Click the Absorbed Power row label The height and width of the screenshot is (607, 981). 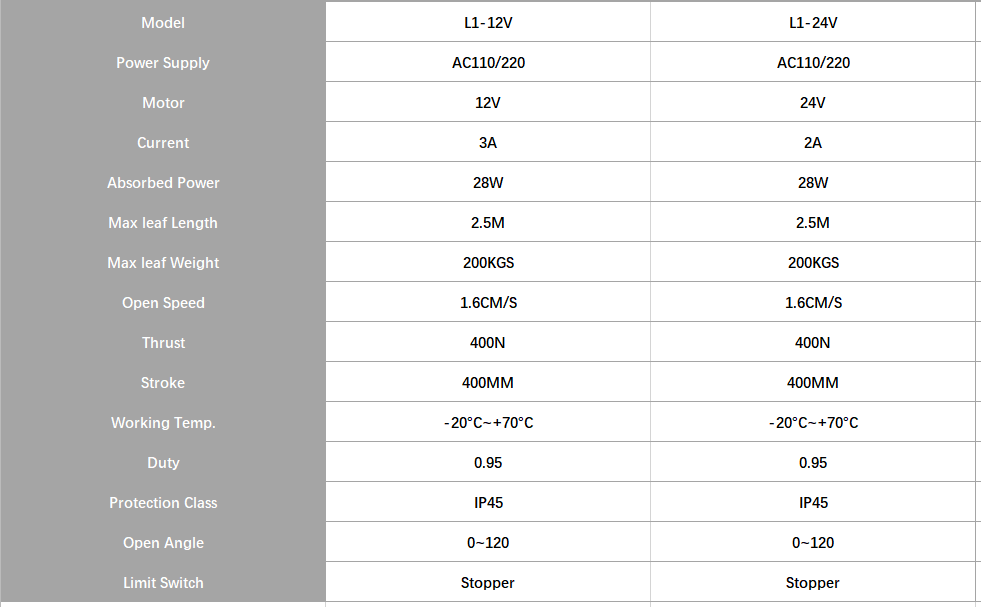(163, 182)
